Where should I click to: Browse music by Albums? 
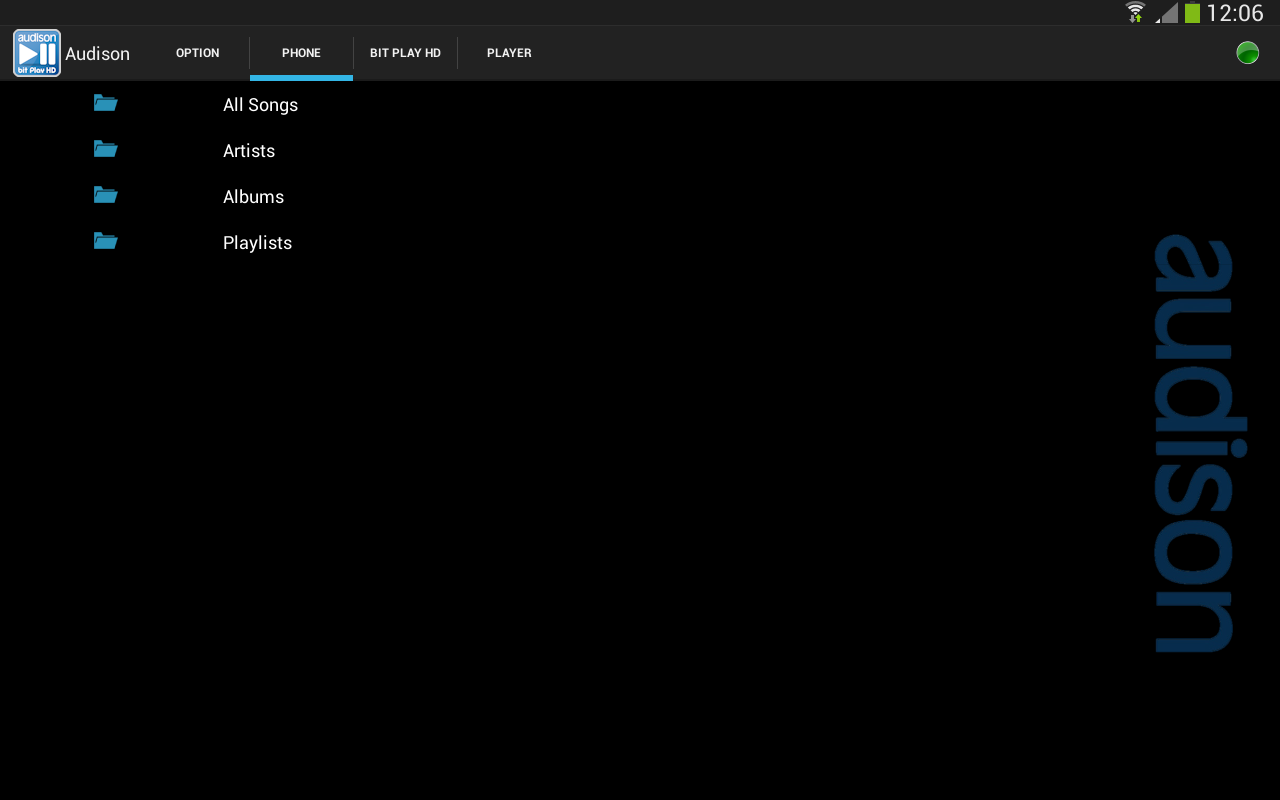coord(253,197)
